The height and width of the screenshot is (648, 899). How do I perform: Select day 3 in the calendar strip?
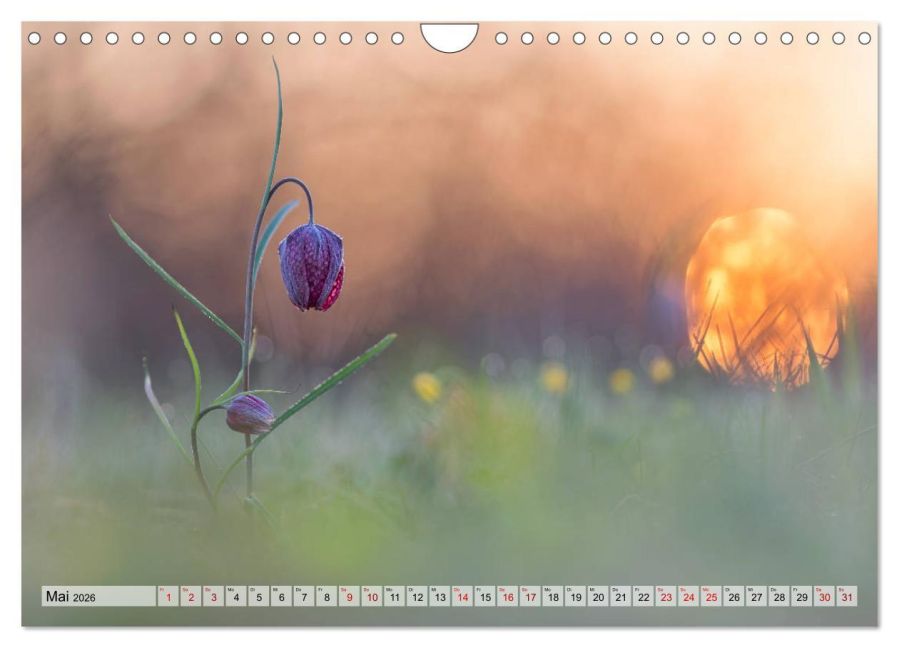click(214, 596)
